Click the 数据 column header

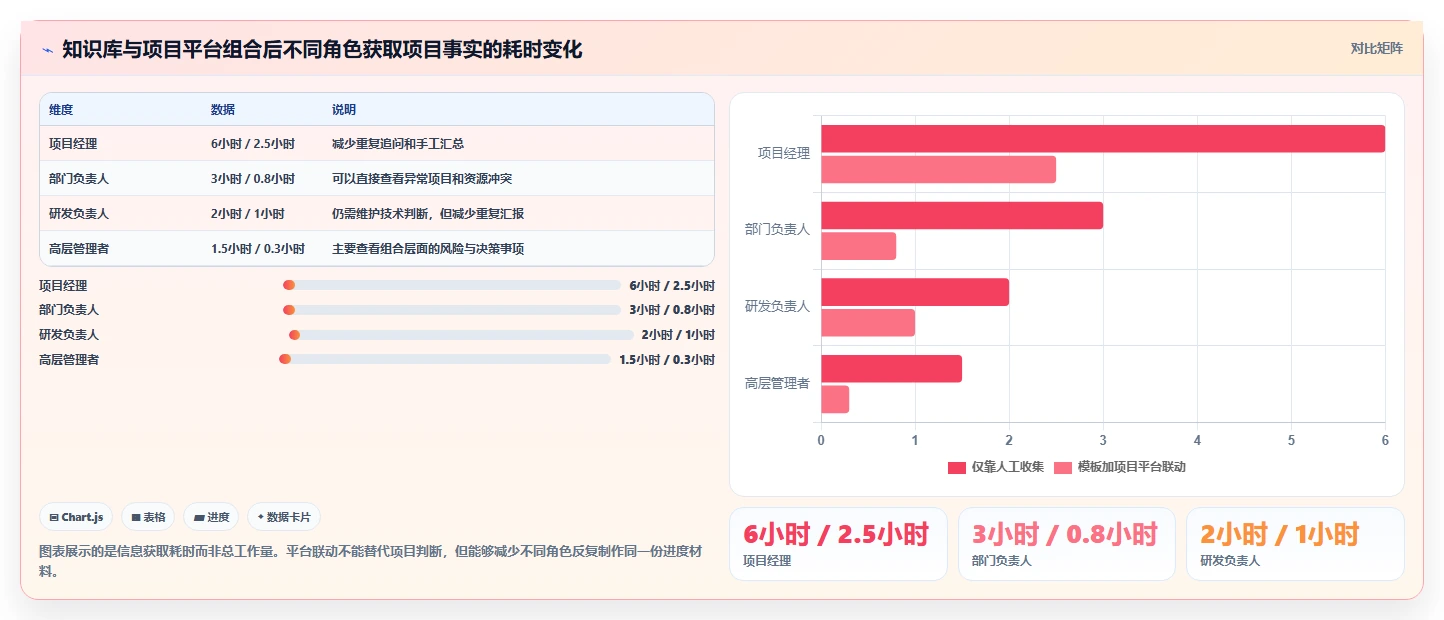click(x=223, y=110)
